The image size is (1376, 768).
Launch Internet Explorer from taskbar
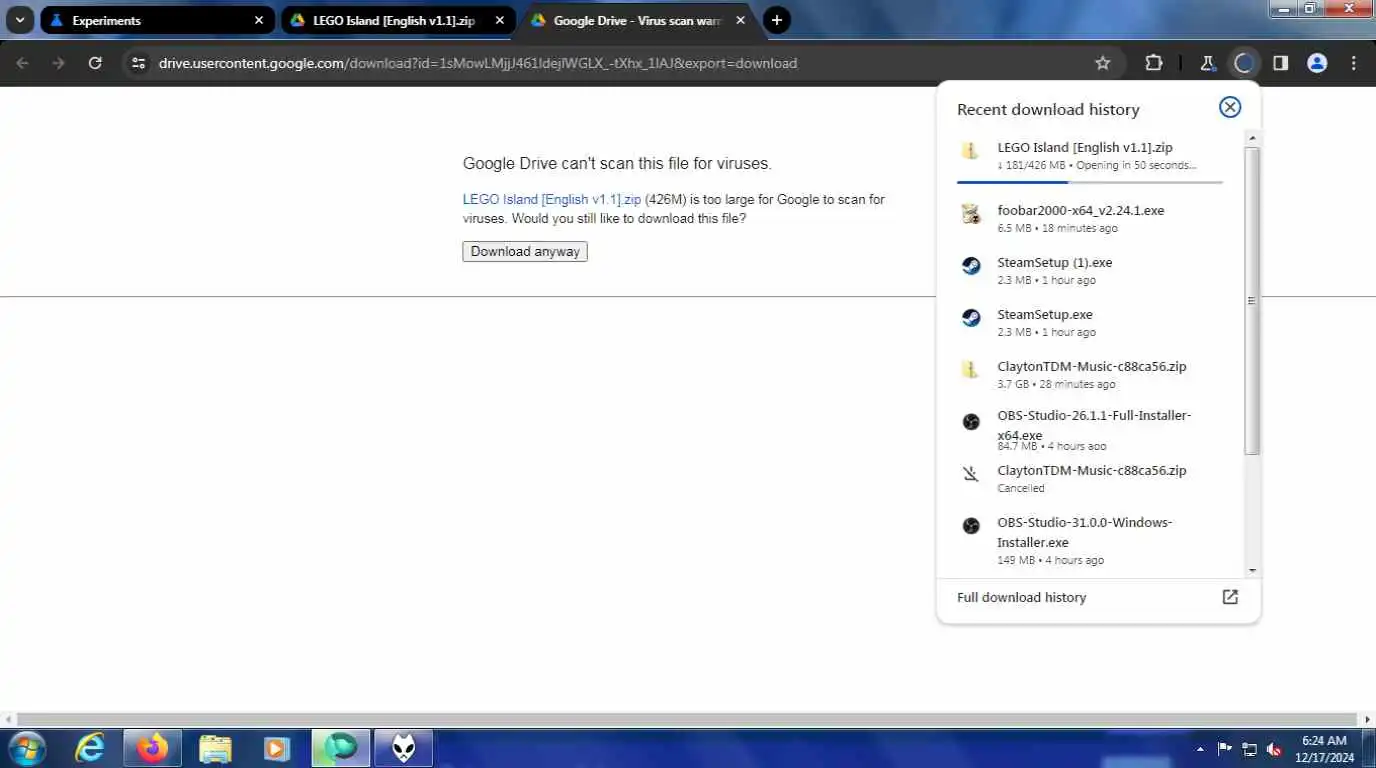tap(91, 748)
